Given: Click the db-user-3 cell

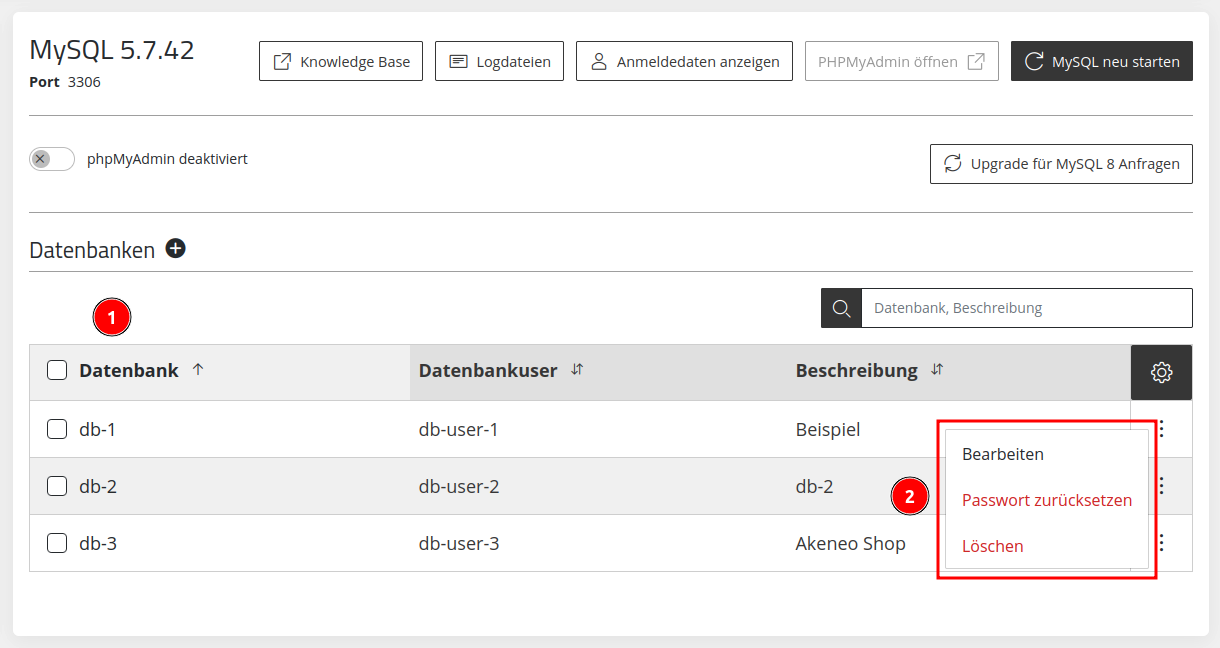Looking at the screenshot, I should pyautogui.click(x=459, y=543).
